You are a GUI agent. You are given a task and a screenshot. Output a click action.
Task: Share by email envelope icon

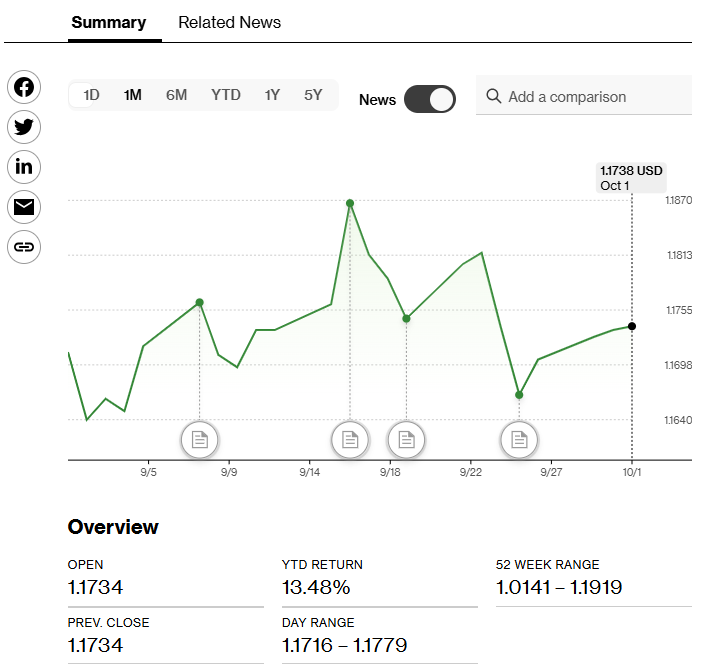[x=24, y=207]
